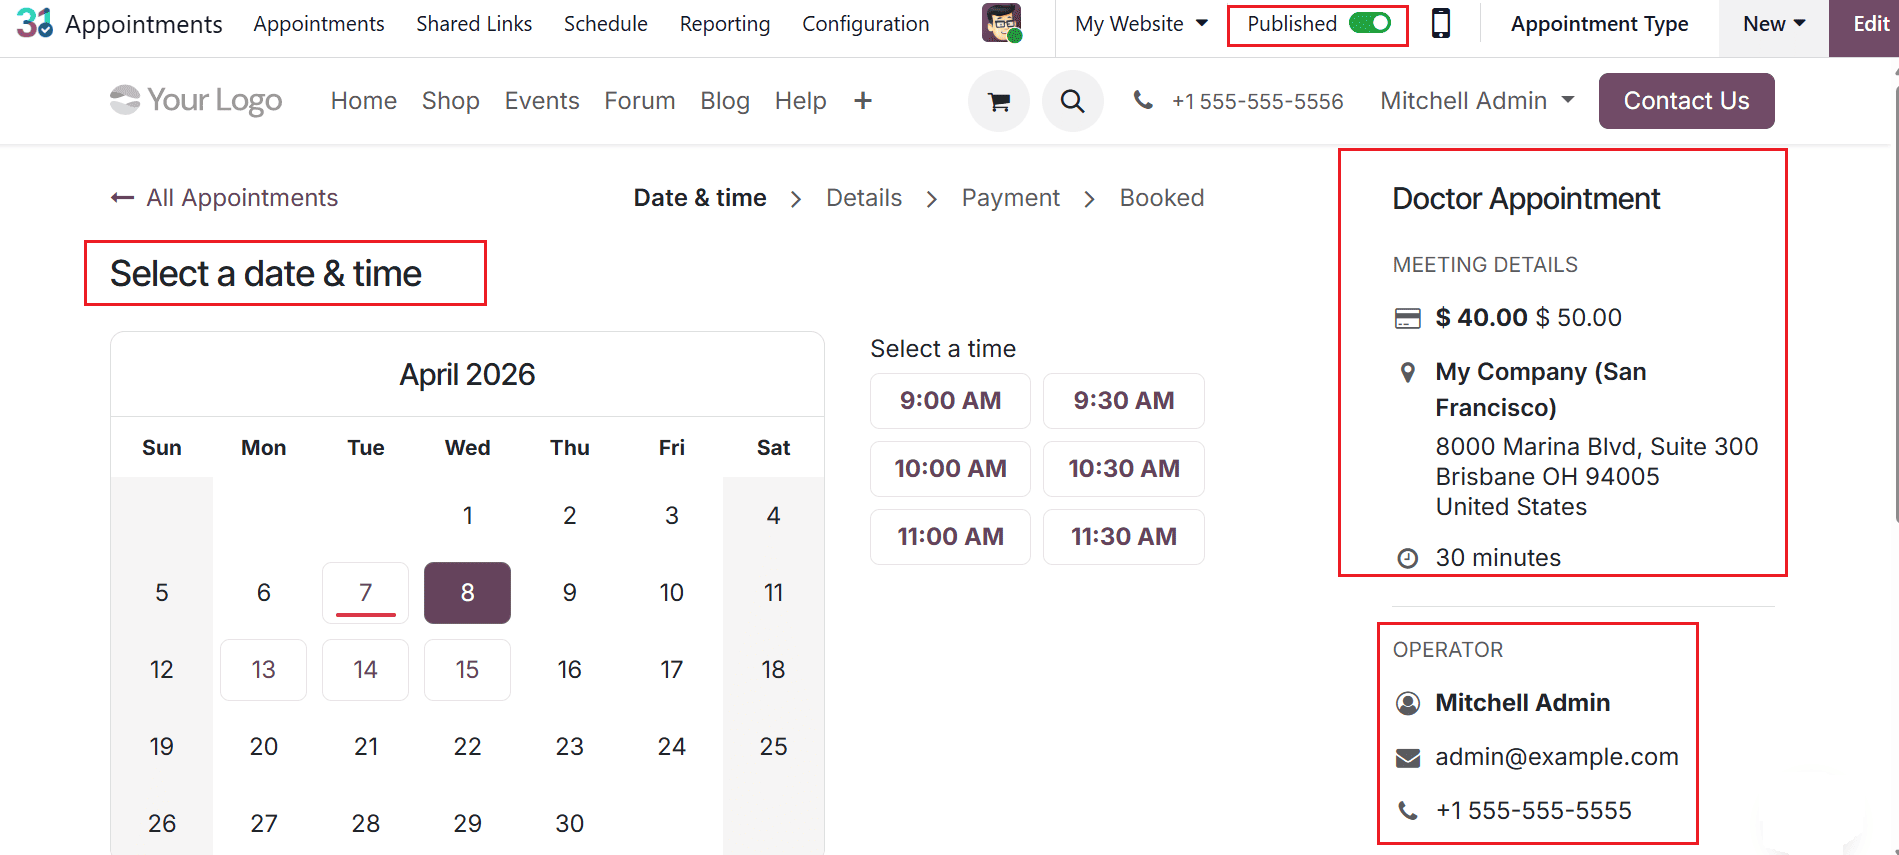Screen dimensions: 1899x855
Task: Click the location pin beside My Company
Action: pyautogui.click(x=1408, y=372)
